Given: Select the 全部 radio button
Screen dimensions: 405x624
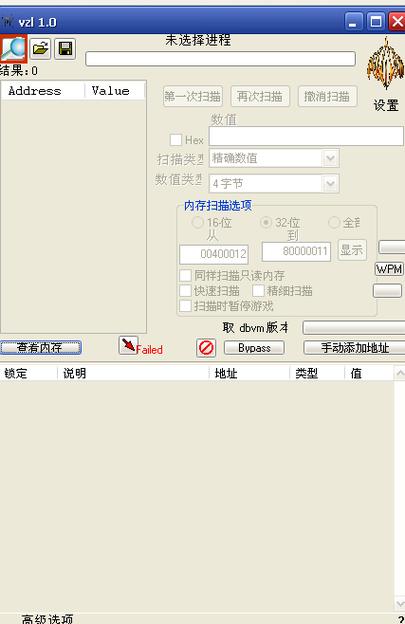Looking at the screenshot, I should coord(334,222).
